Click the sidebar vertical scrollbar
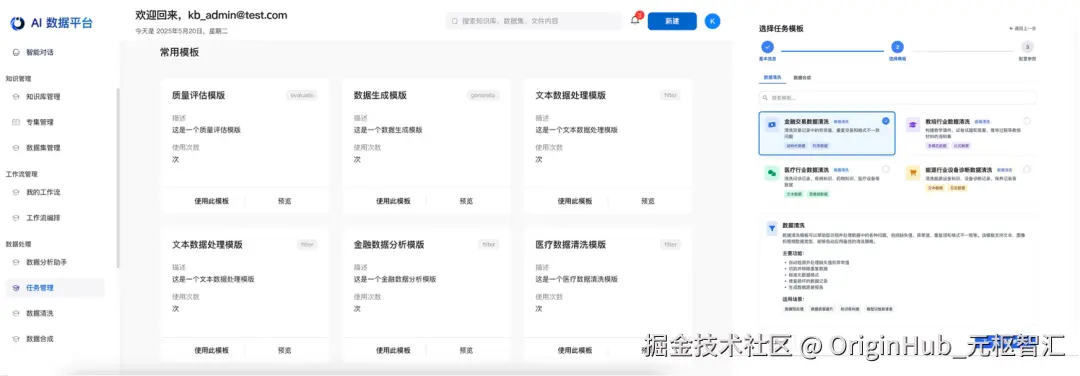1080x376 pixels. coord(118,178)
